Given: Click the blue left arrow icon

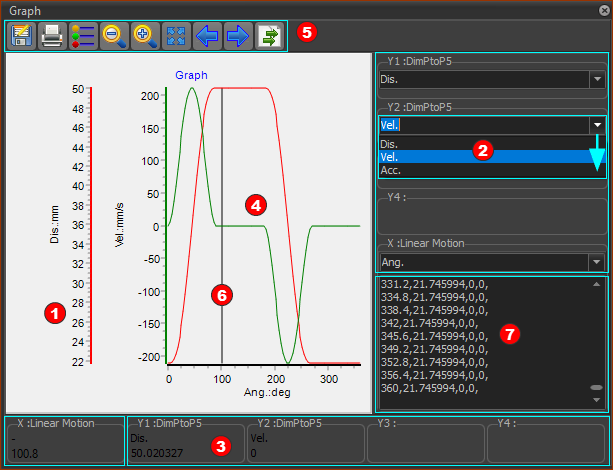Looking at the screenshot, I should 207,36.
